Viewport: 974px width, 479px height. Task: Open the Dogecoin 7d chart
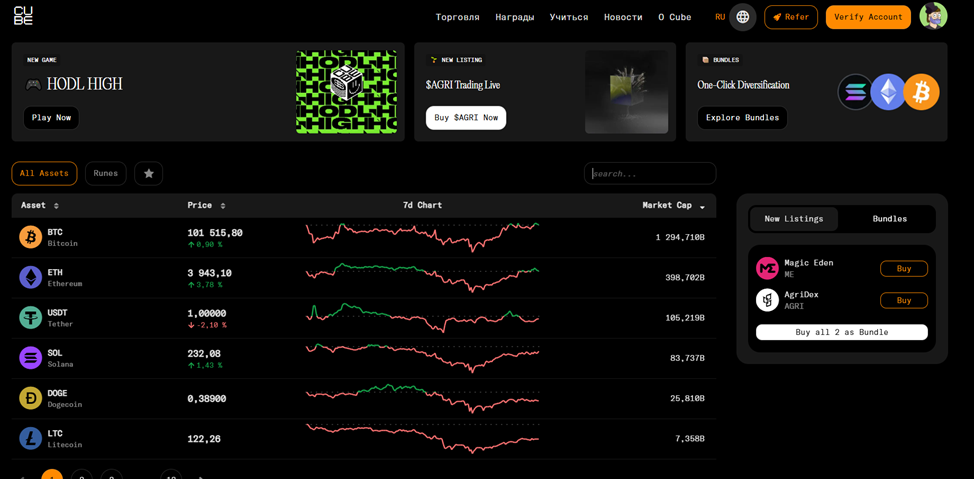tap(422, 398)
